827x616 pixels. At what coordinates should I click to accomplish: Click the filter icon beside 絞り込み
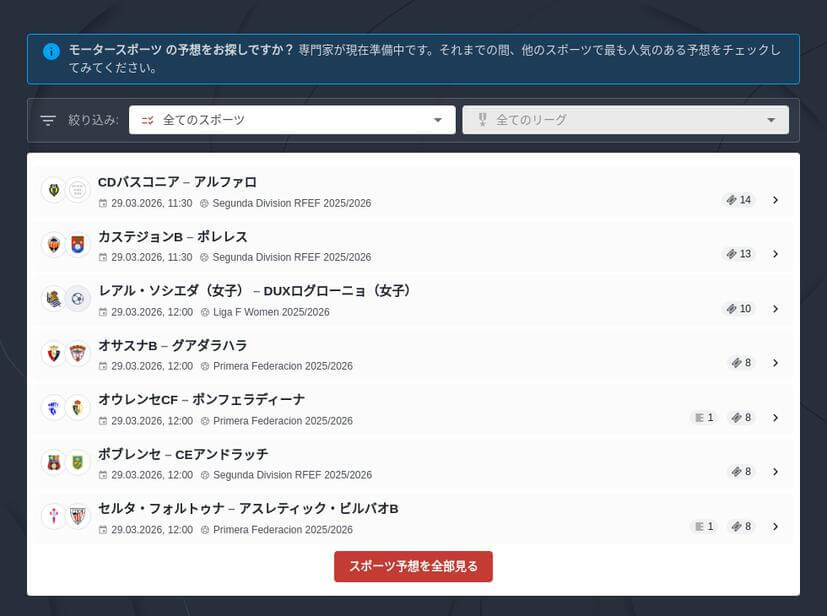[x=48, y=120]
